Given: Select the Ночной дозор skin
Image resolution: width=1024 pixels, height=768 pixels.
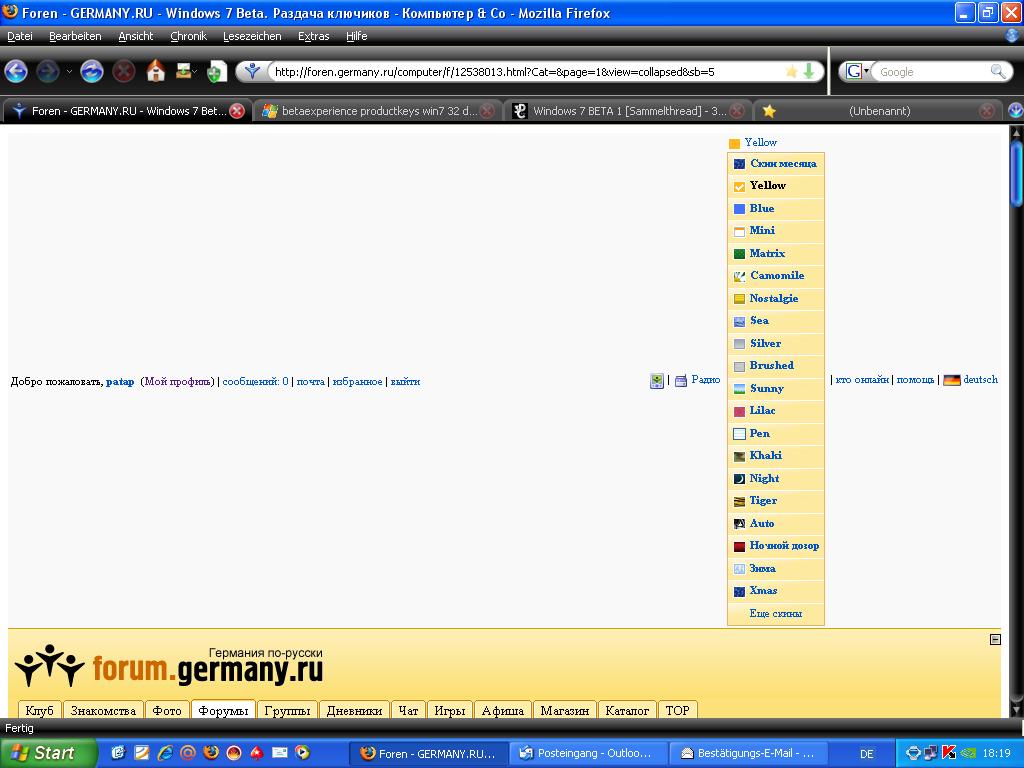Looking at the screenshot, I should 776,546.
